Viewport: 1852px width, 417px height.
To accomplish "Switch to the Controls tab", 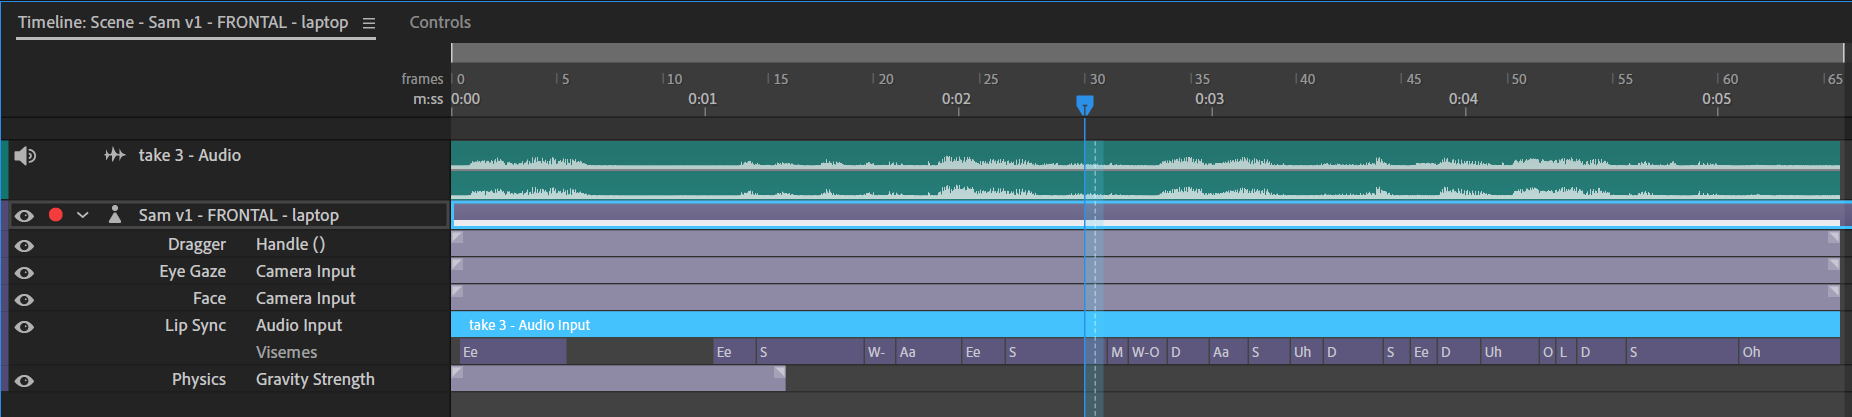I will (x=440, y=22).
